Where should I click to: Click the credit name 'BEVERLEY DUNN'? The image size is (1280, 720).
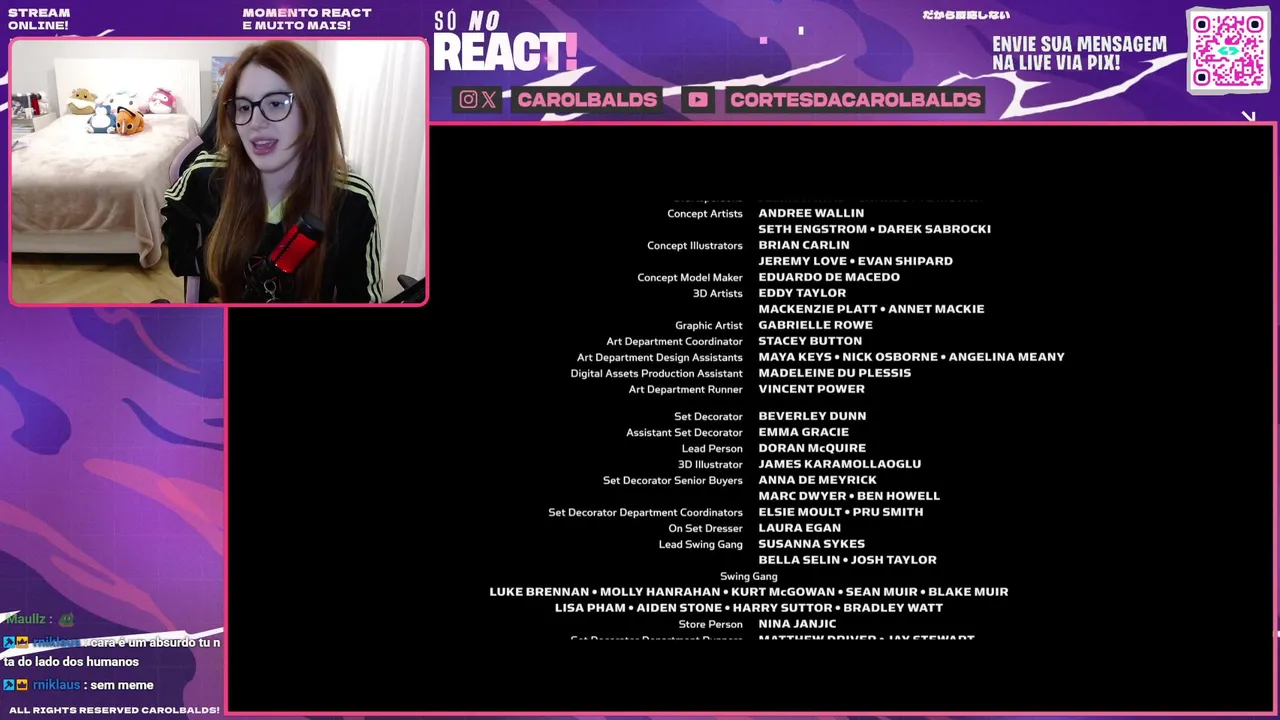(812, 416)
